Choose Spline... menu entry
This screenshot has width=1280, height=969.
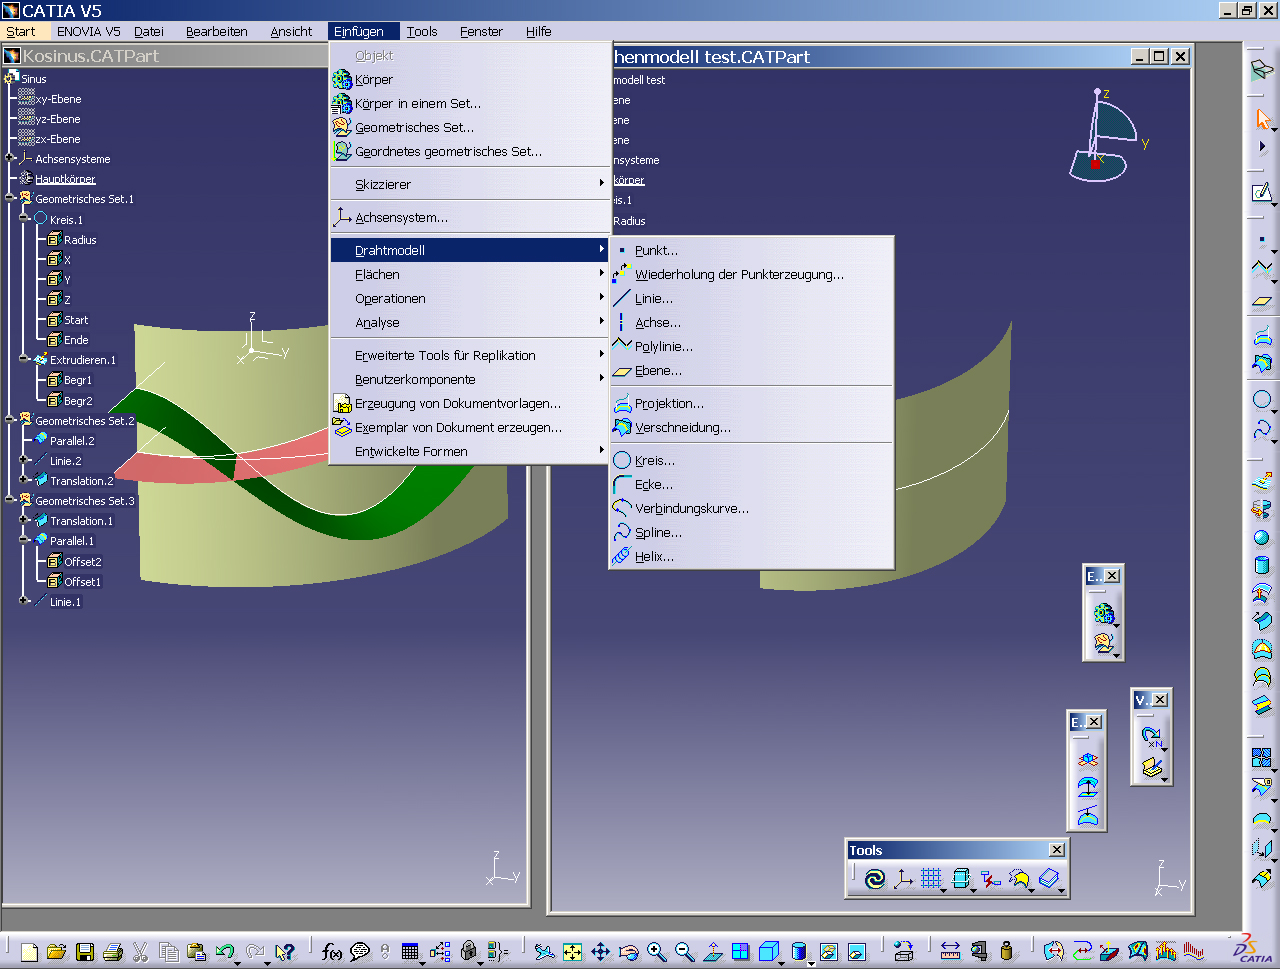[x=751, y=532]
